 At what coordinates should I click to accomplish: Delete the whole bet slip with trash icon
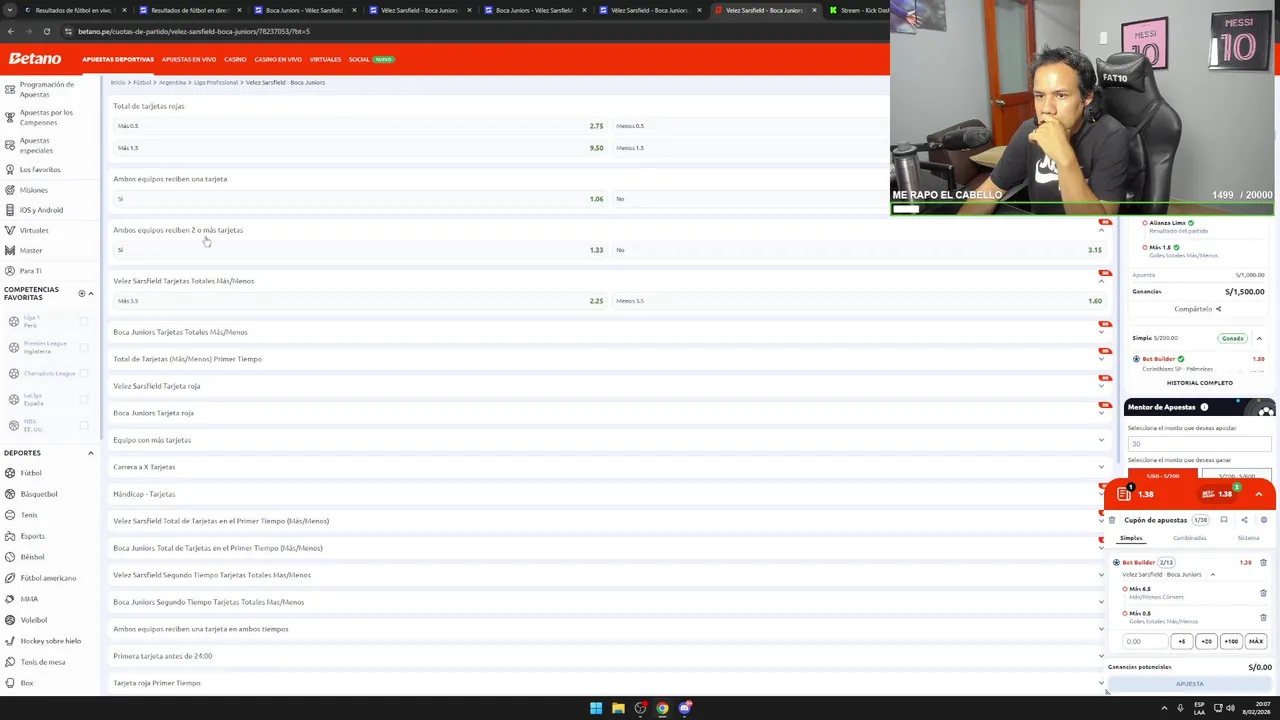click(1112, 520)
